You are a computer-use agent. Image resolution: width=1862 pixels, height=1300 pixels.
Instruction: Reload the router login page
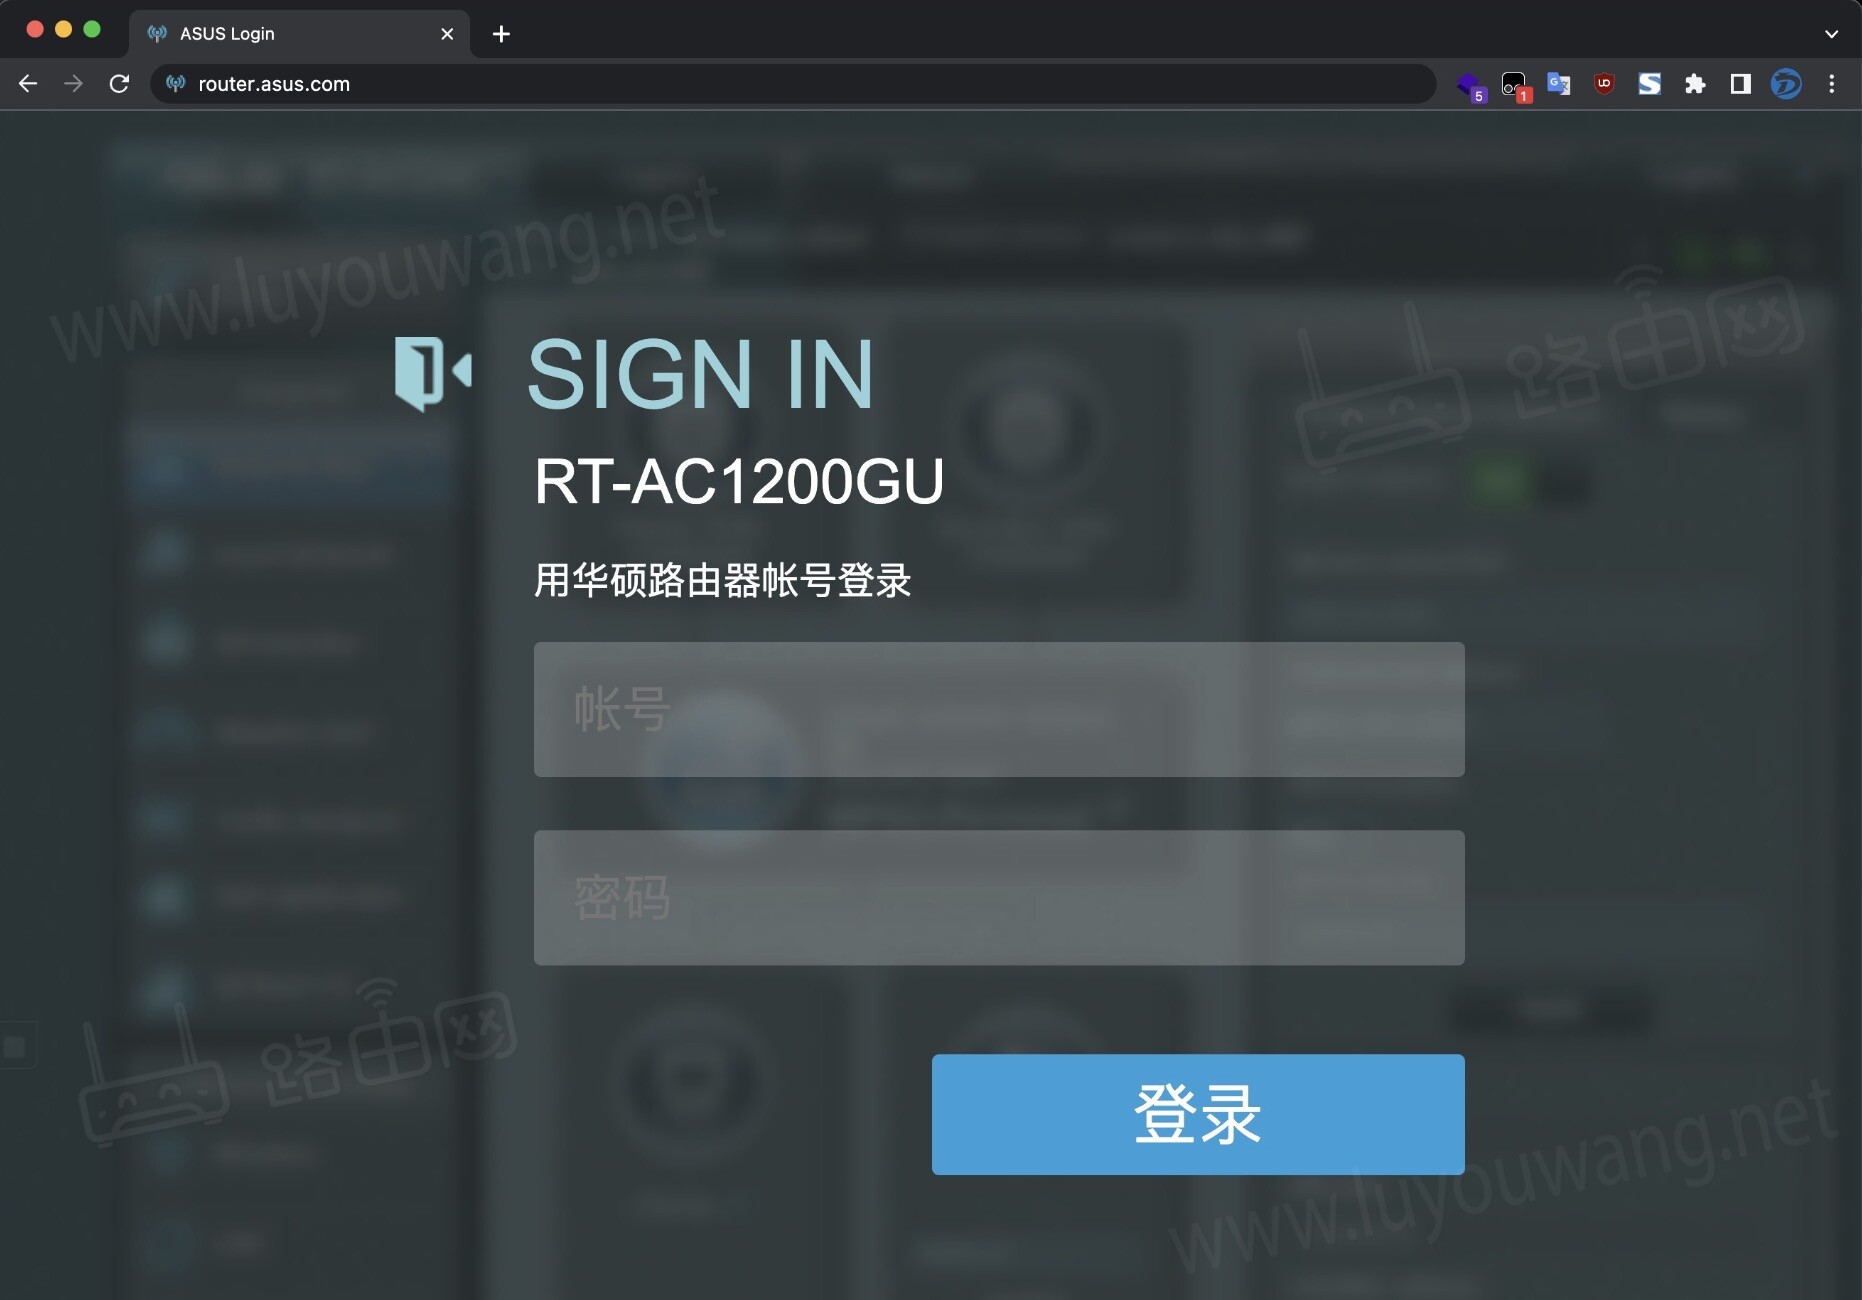(x=119, y=84)
